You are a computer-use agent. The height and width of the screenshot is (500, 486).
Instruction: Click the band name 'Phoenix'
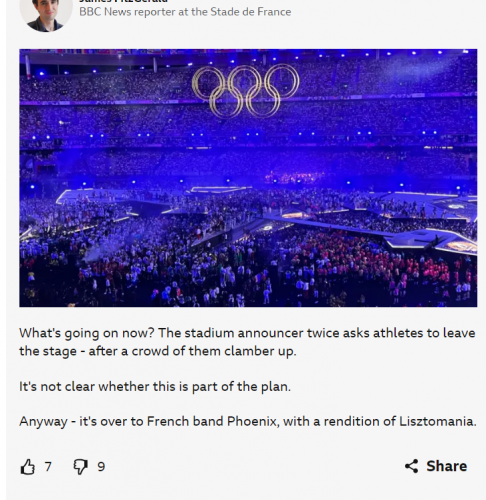[x=252, y=421]
